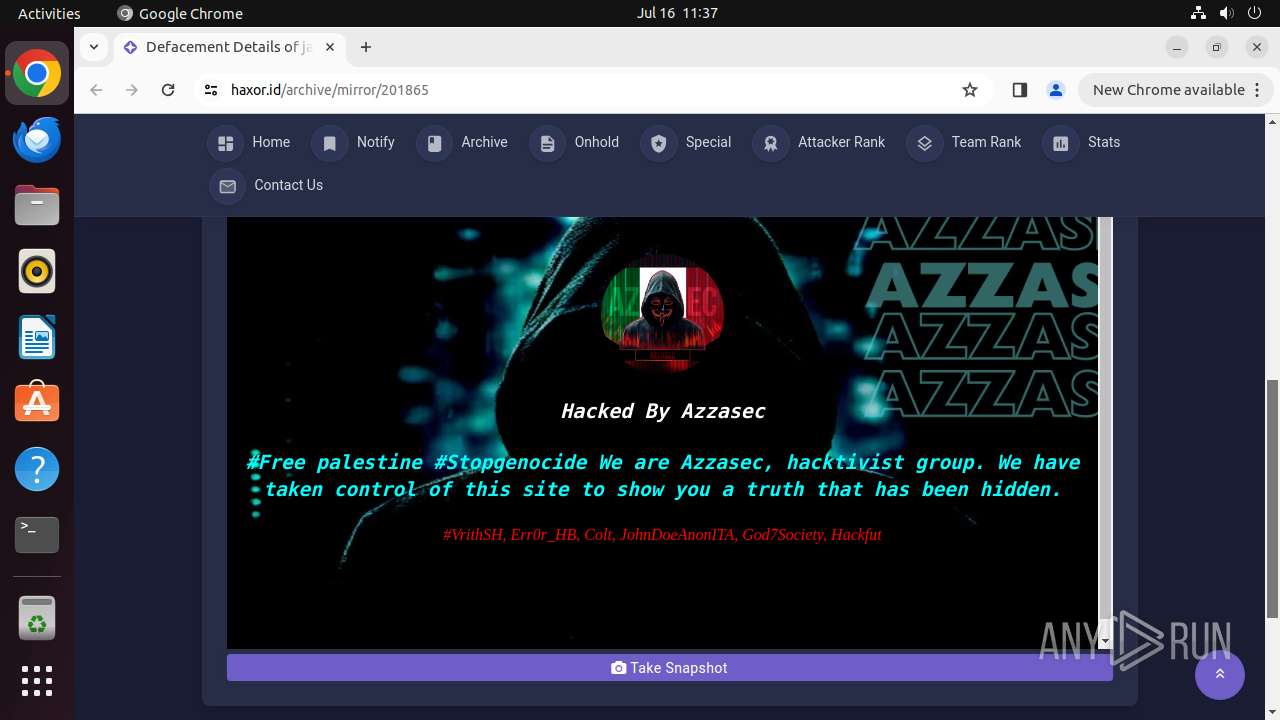Click the Take Snapshot button

pos(669,668)
